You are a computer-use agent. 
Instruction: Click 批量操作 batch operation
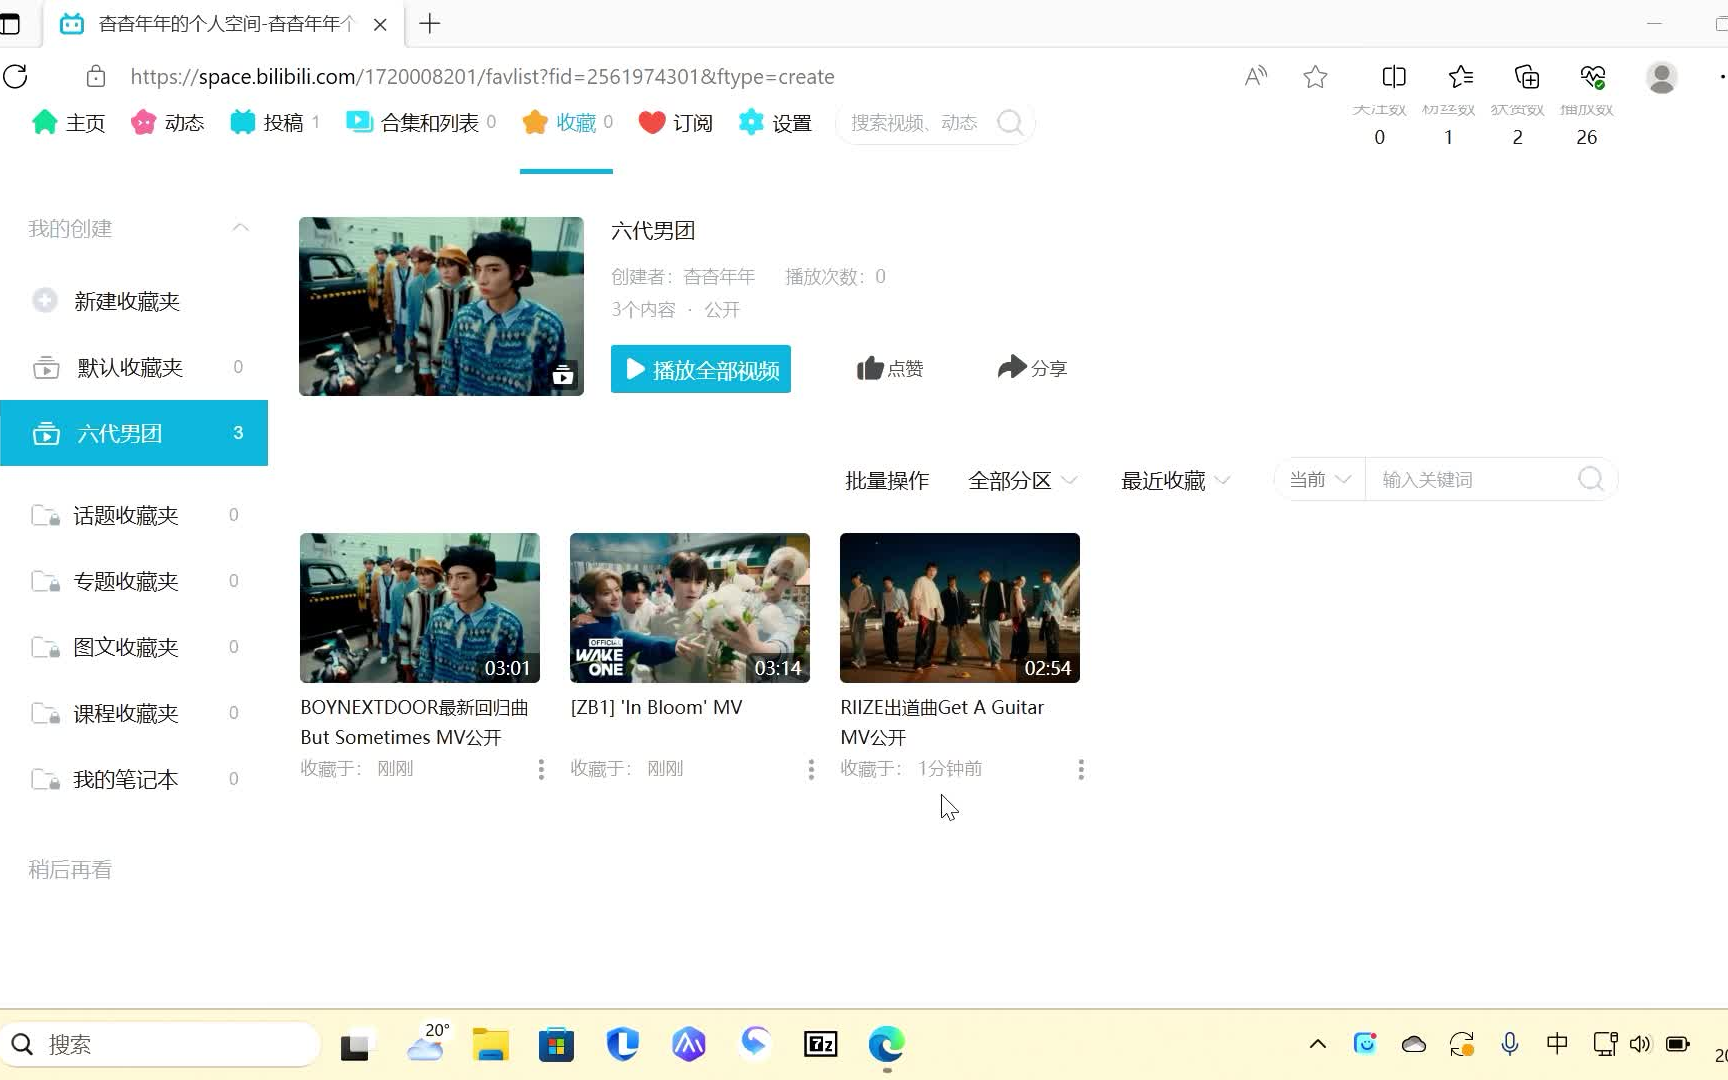(x=887, y=480)
